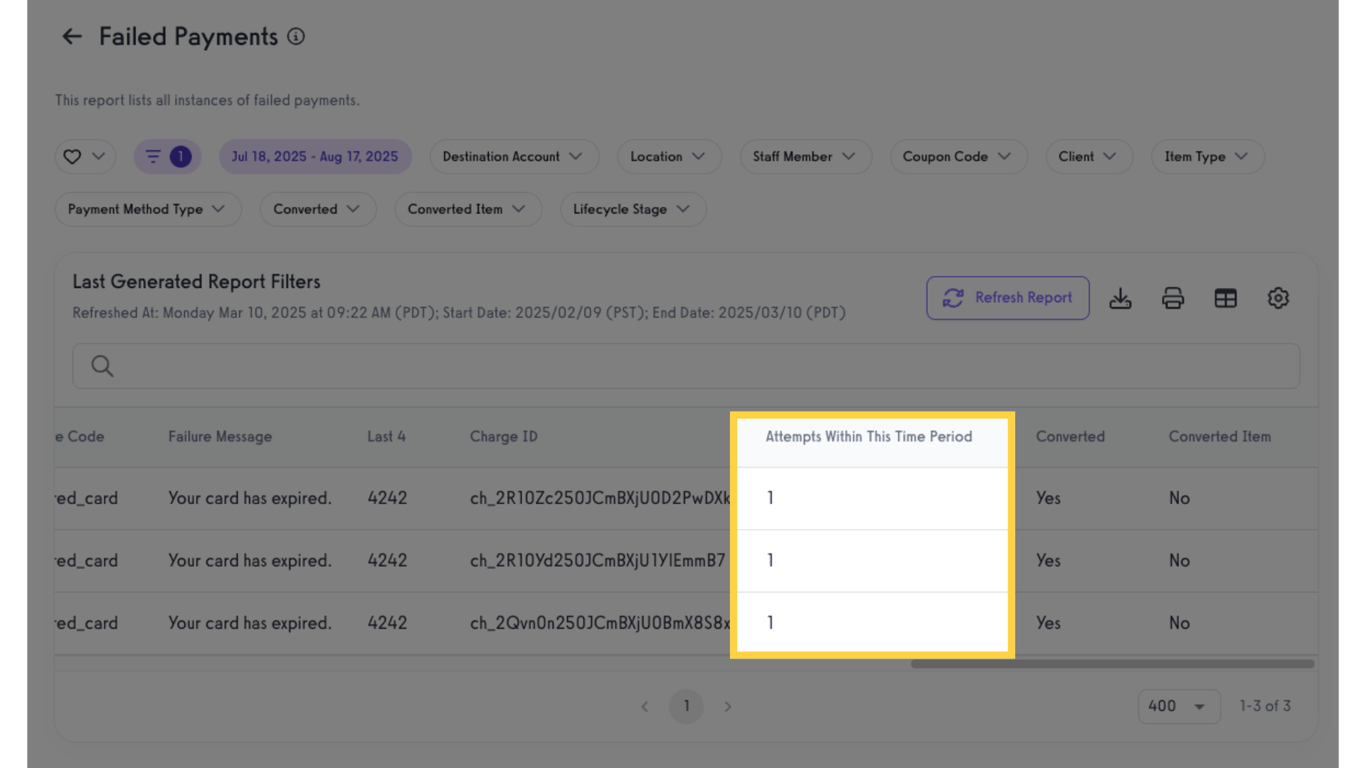Sort by the Converted column header
Screen dimensions: 1366x768
point(1070,437)
